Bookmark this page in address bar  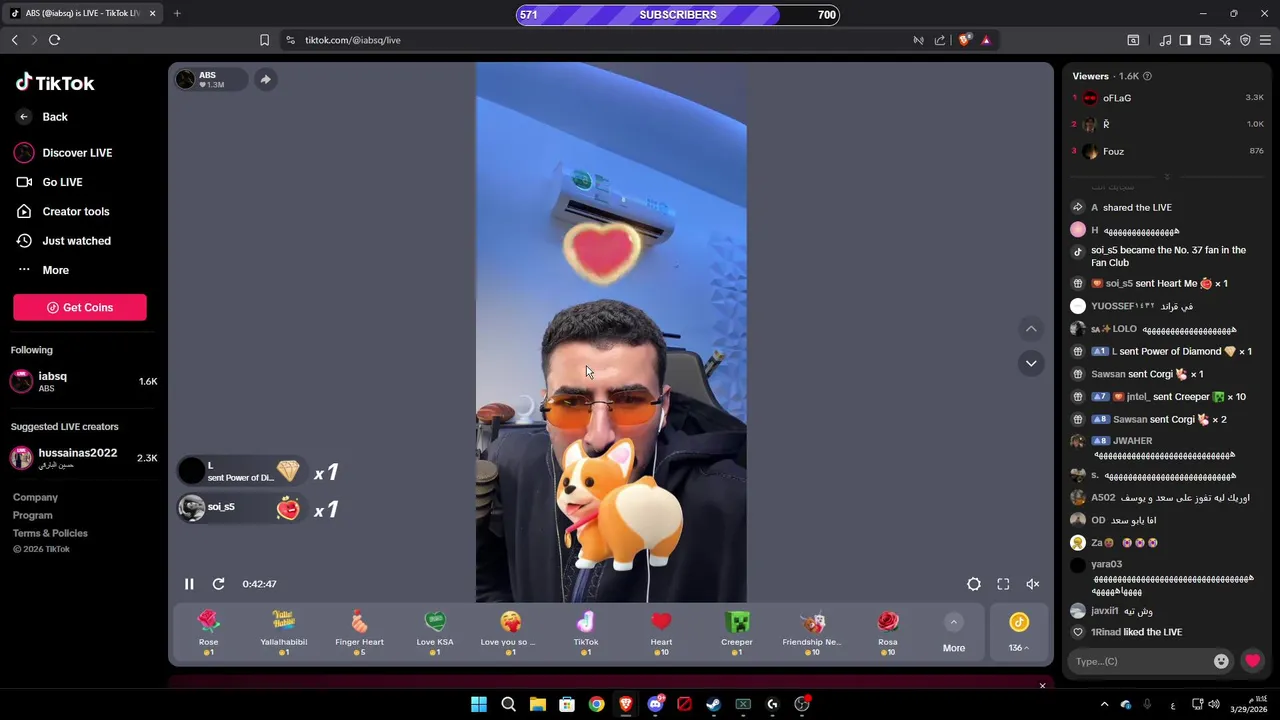pyautogui.click(x=264, y=40)
